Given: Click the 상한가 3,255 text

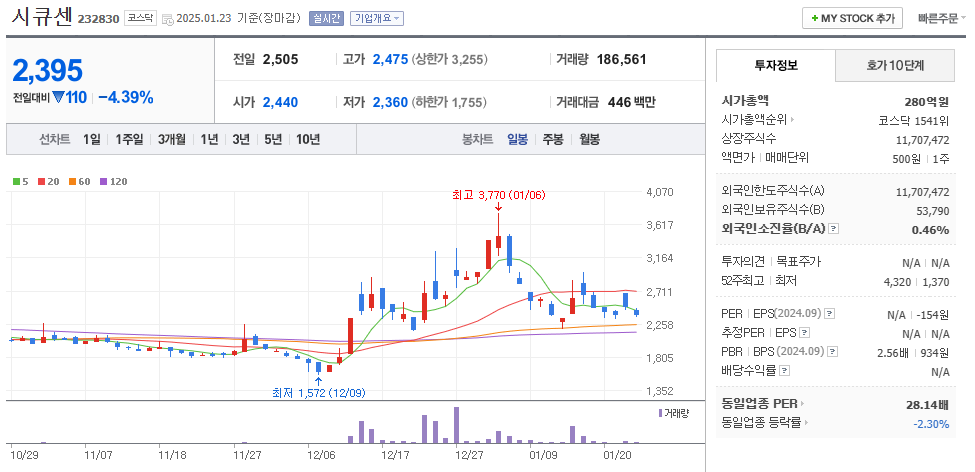Looking at the screenshot, I should pos(450,60).
